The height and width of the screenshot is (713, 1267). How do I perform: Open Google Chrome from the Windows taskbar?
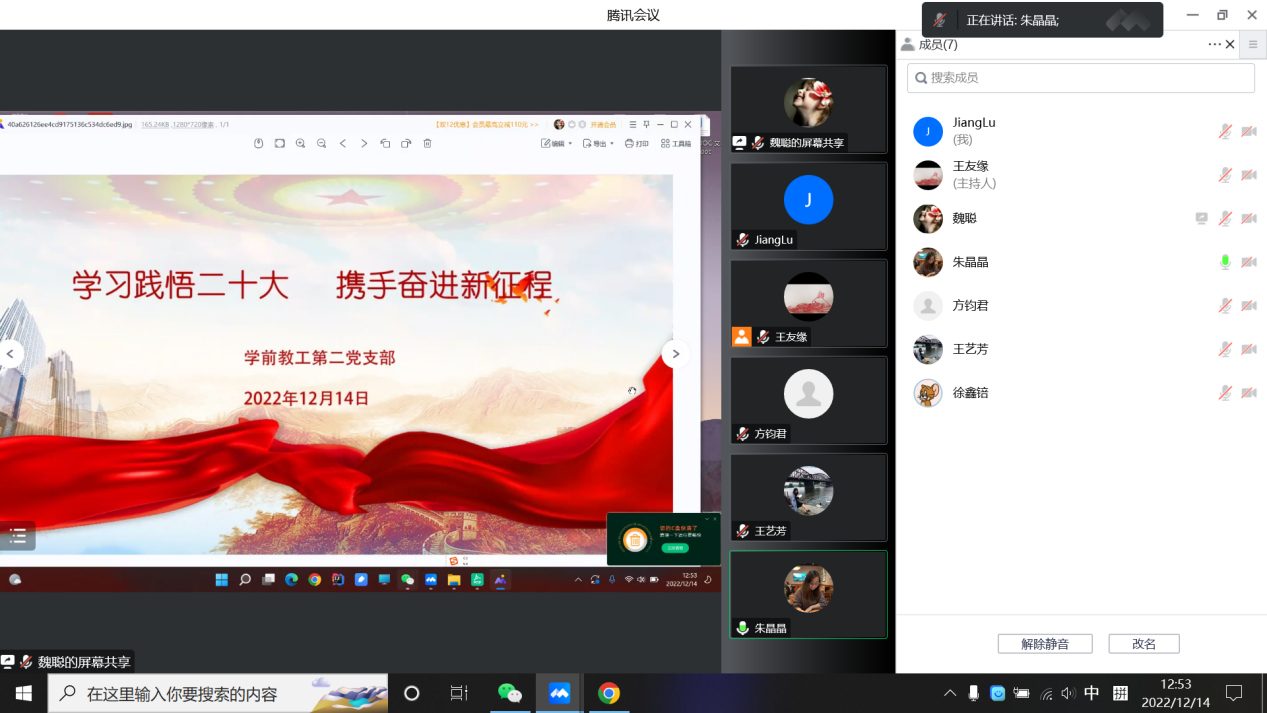[x=609, y=693]
